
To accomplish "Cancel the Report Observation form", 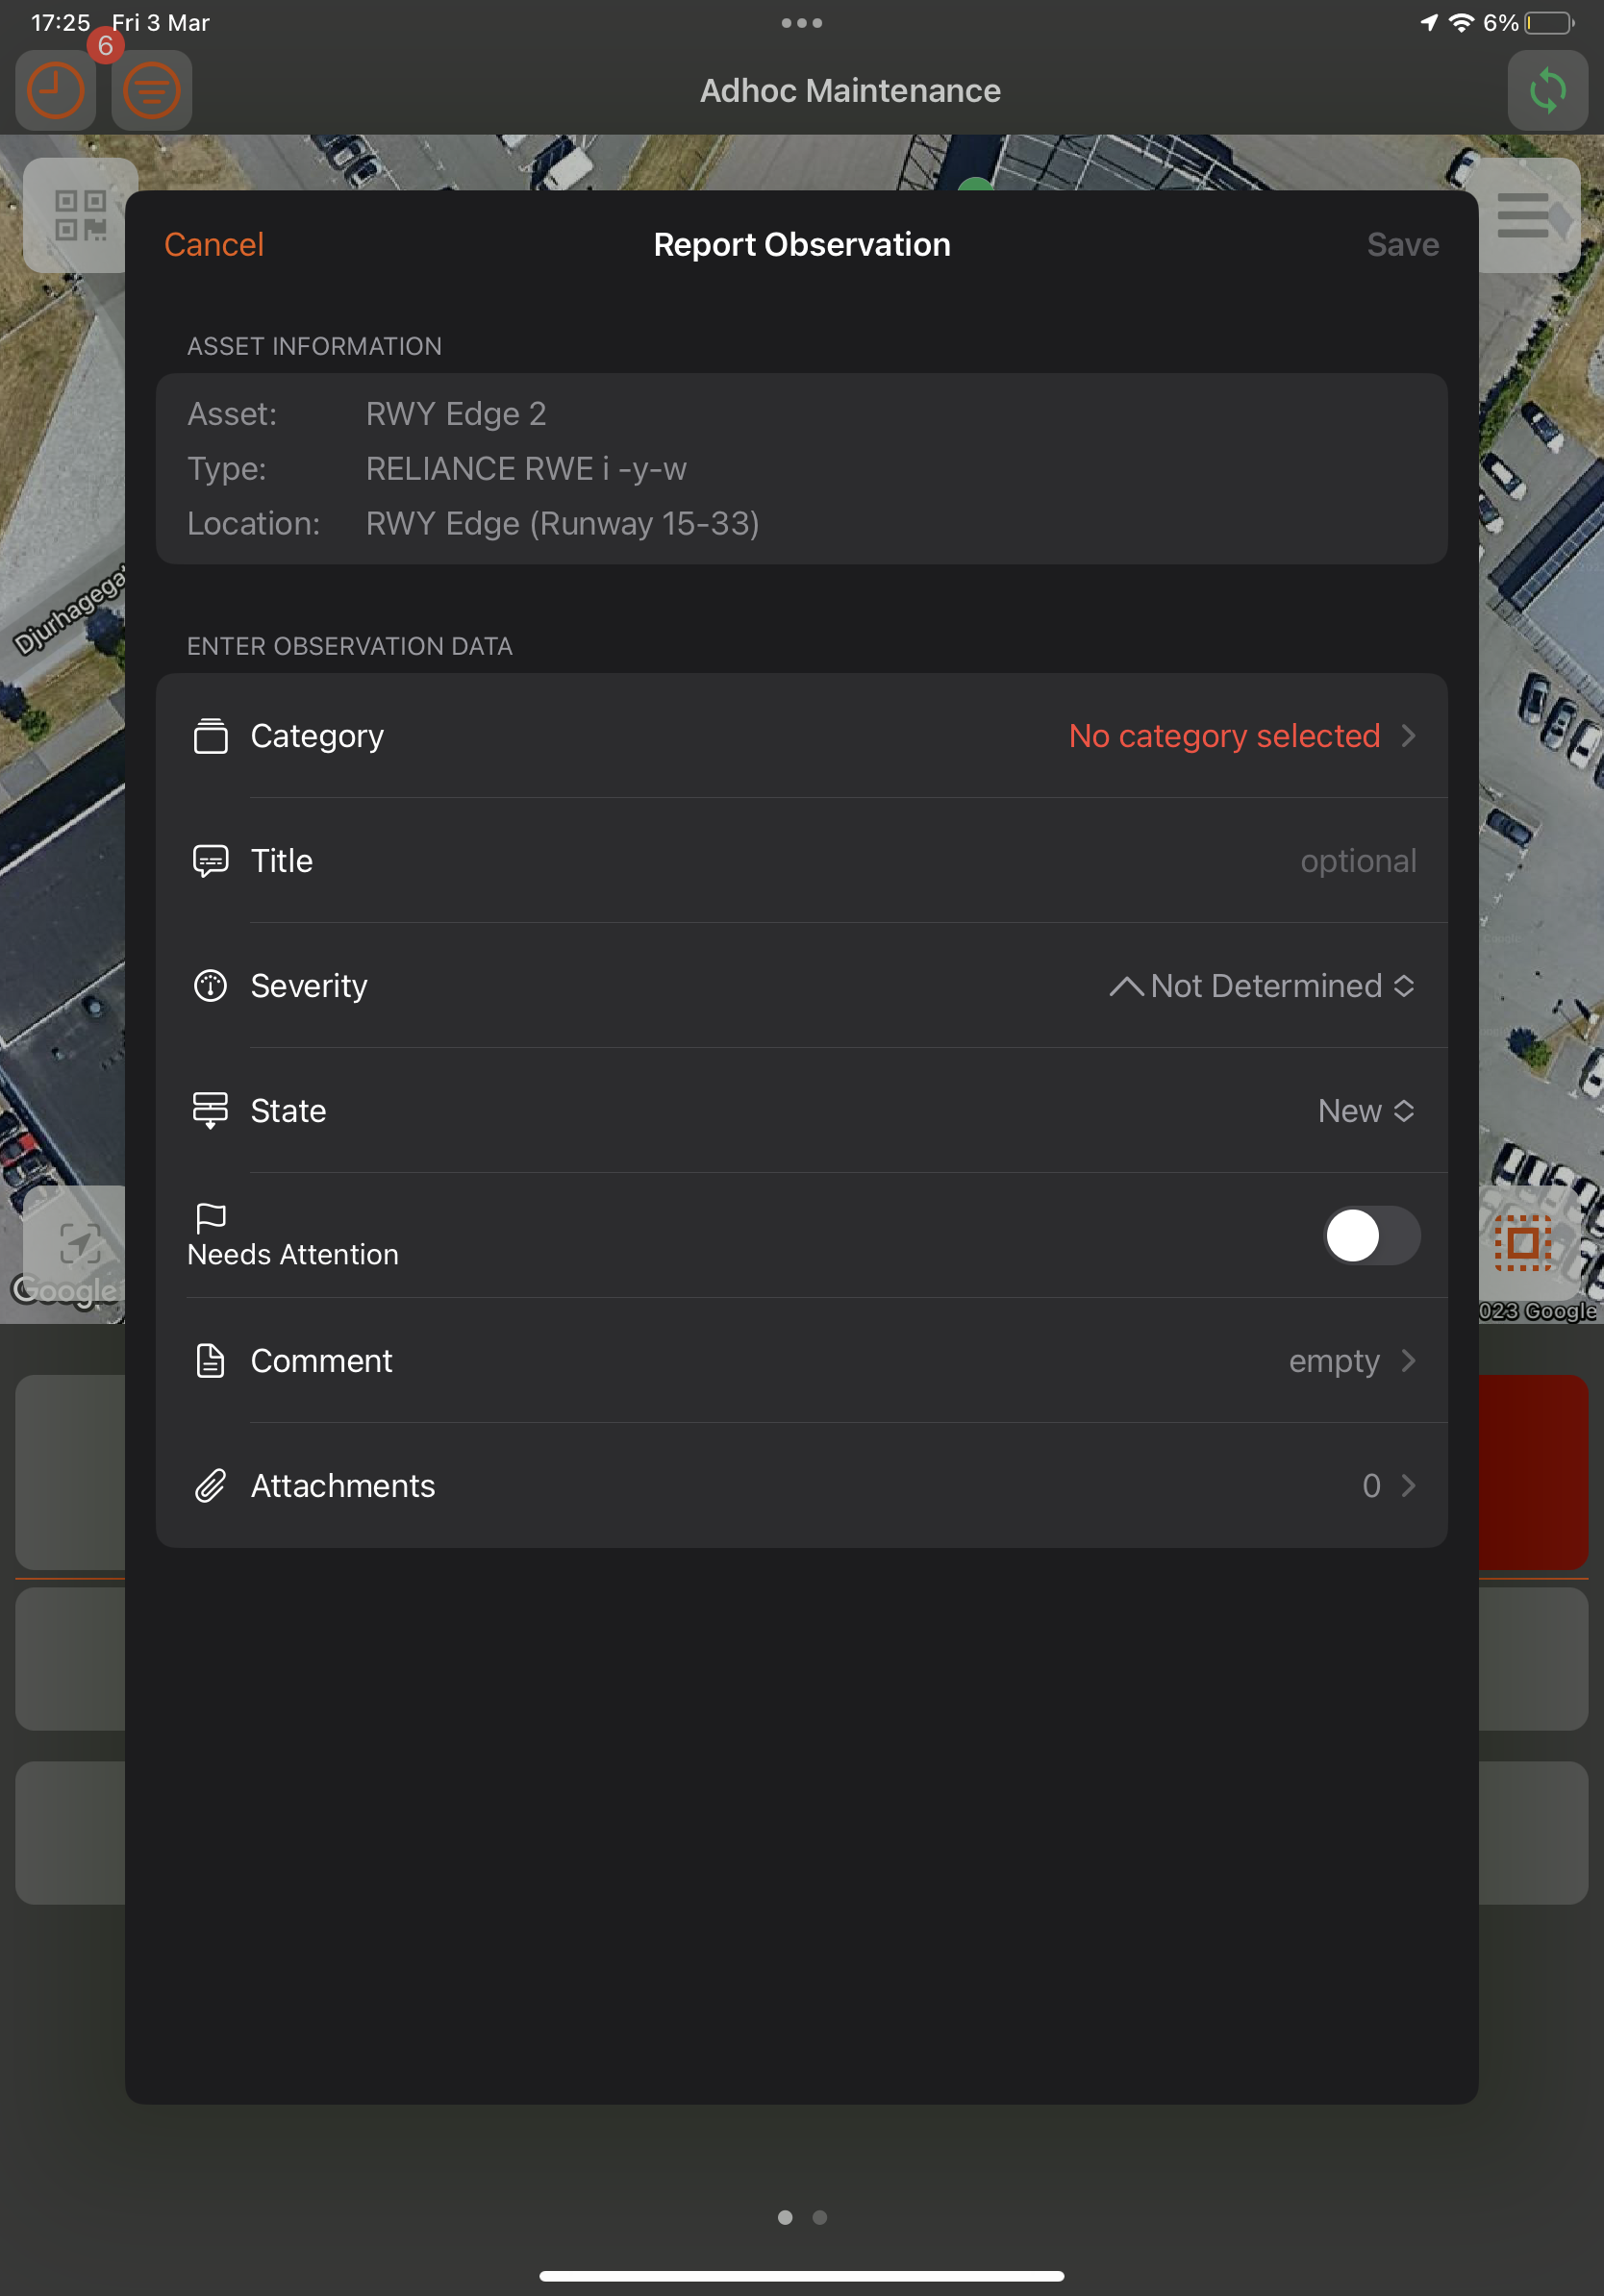I will pos(214,245).
